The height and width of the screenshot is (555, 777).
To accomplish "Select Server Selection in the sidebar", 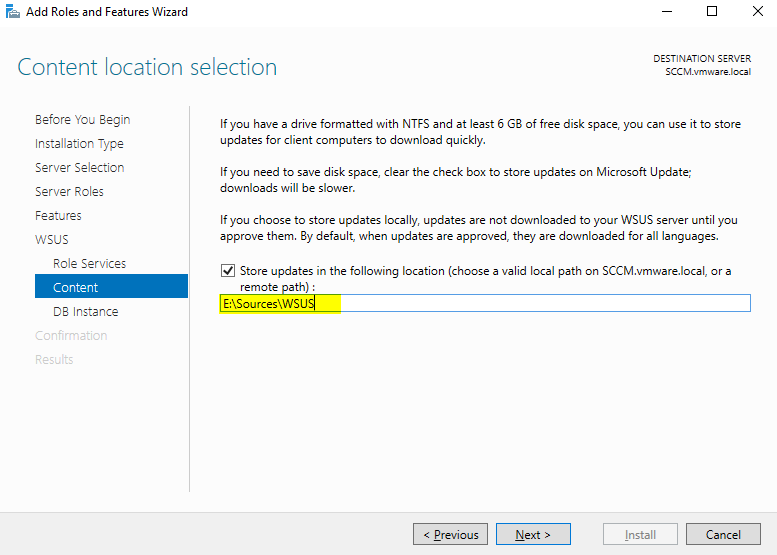I will point(79,167).
